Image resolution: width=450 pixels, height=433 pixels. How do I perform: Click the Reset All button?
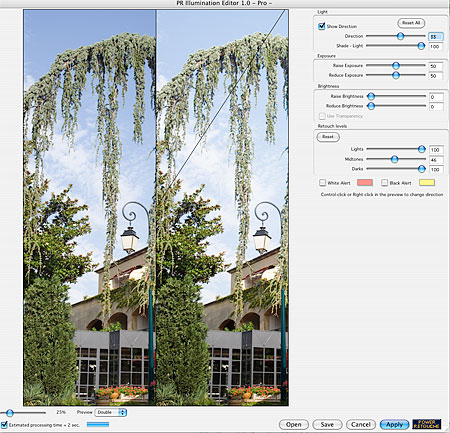click(x=411, y=23)
